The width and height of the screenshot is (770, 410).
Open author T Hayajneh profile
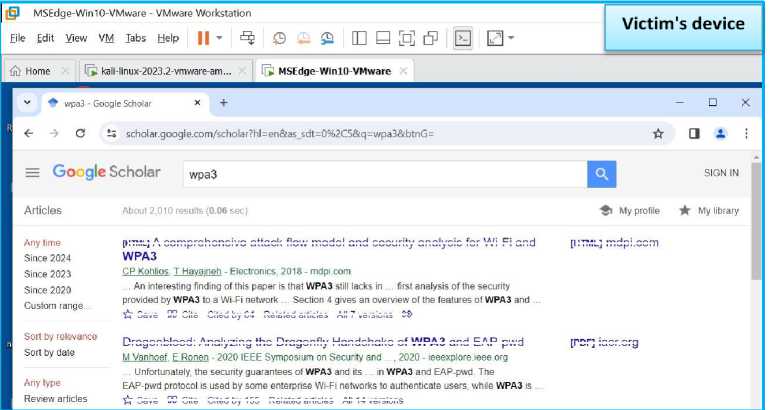pos(197,271)
